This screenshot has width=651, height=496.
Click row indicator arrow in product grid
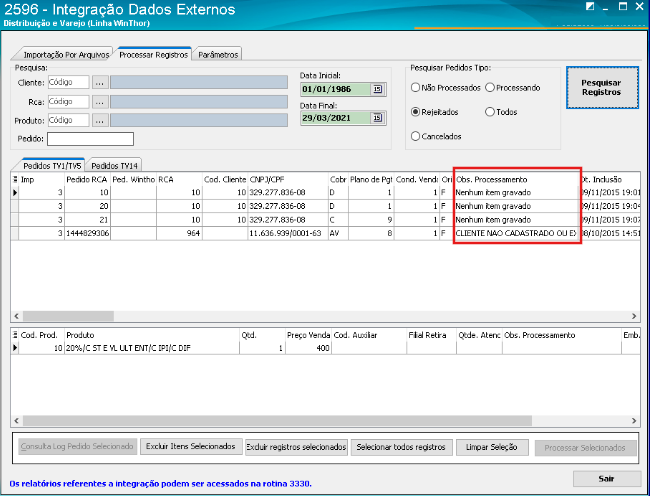coord(15,348)
